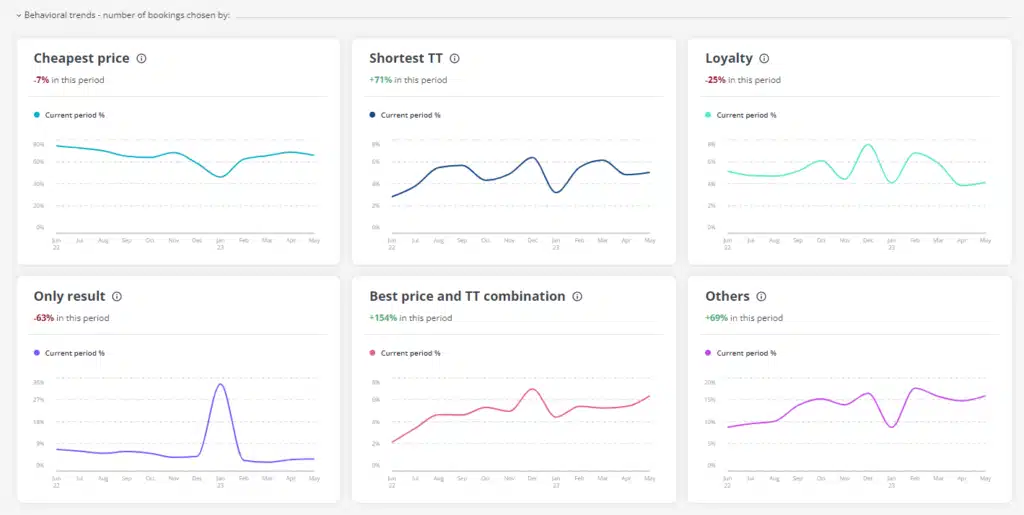
Task: Click the +154% in this period label
Action: point(410,318)
